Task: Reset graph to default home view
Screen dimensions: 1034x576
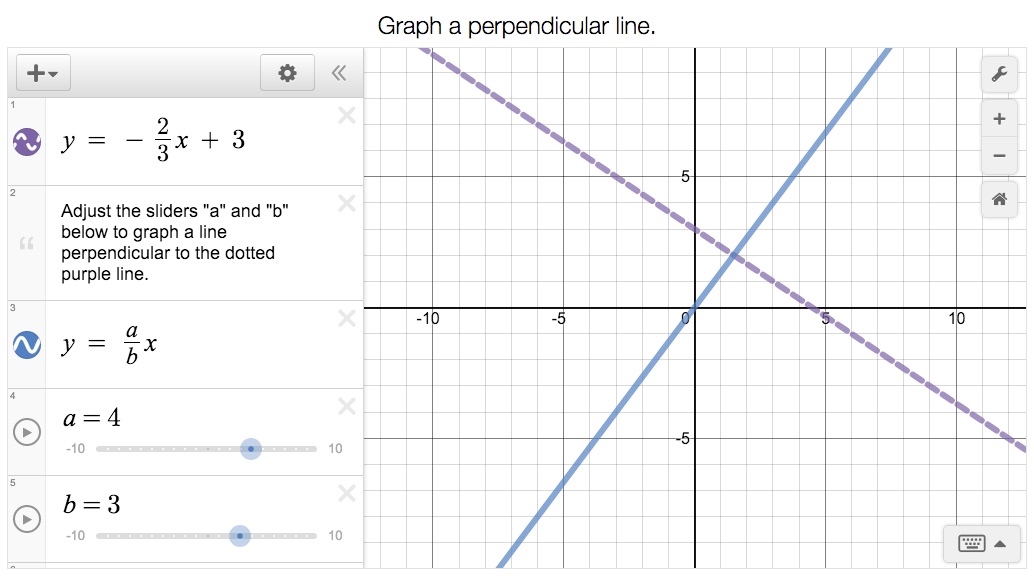Action: [998, 199]
